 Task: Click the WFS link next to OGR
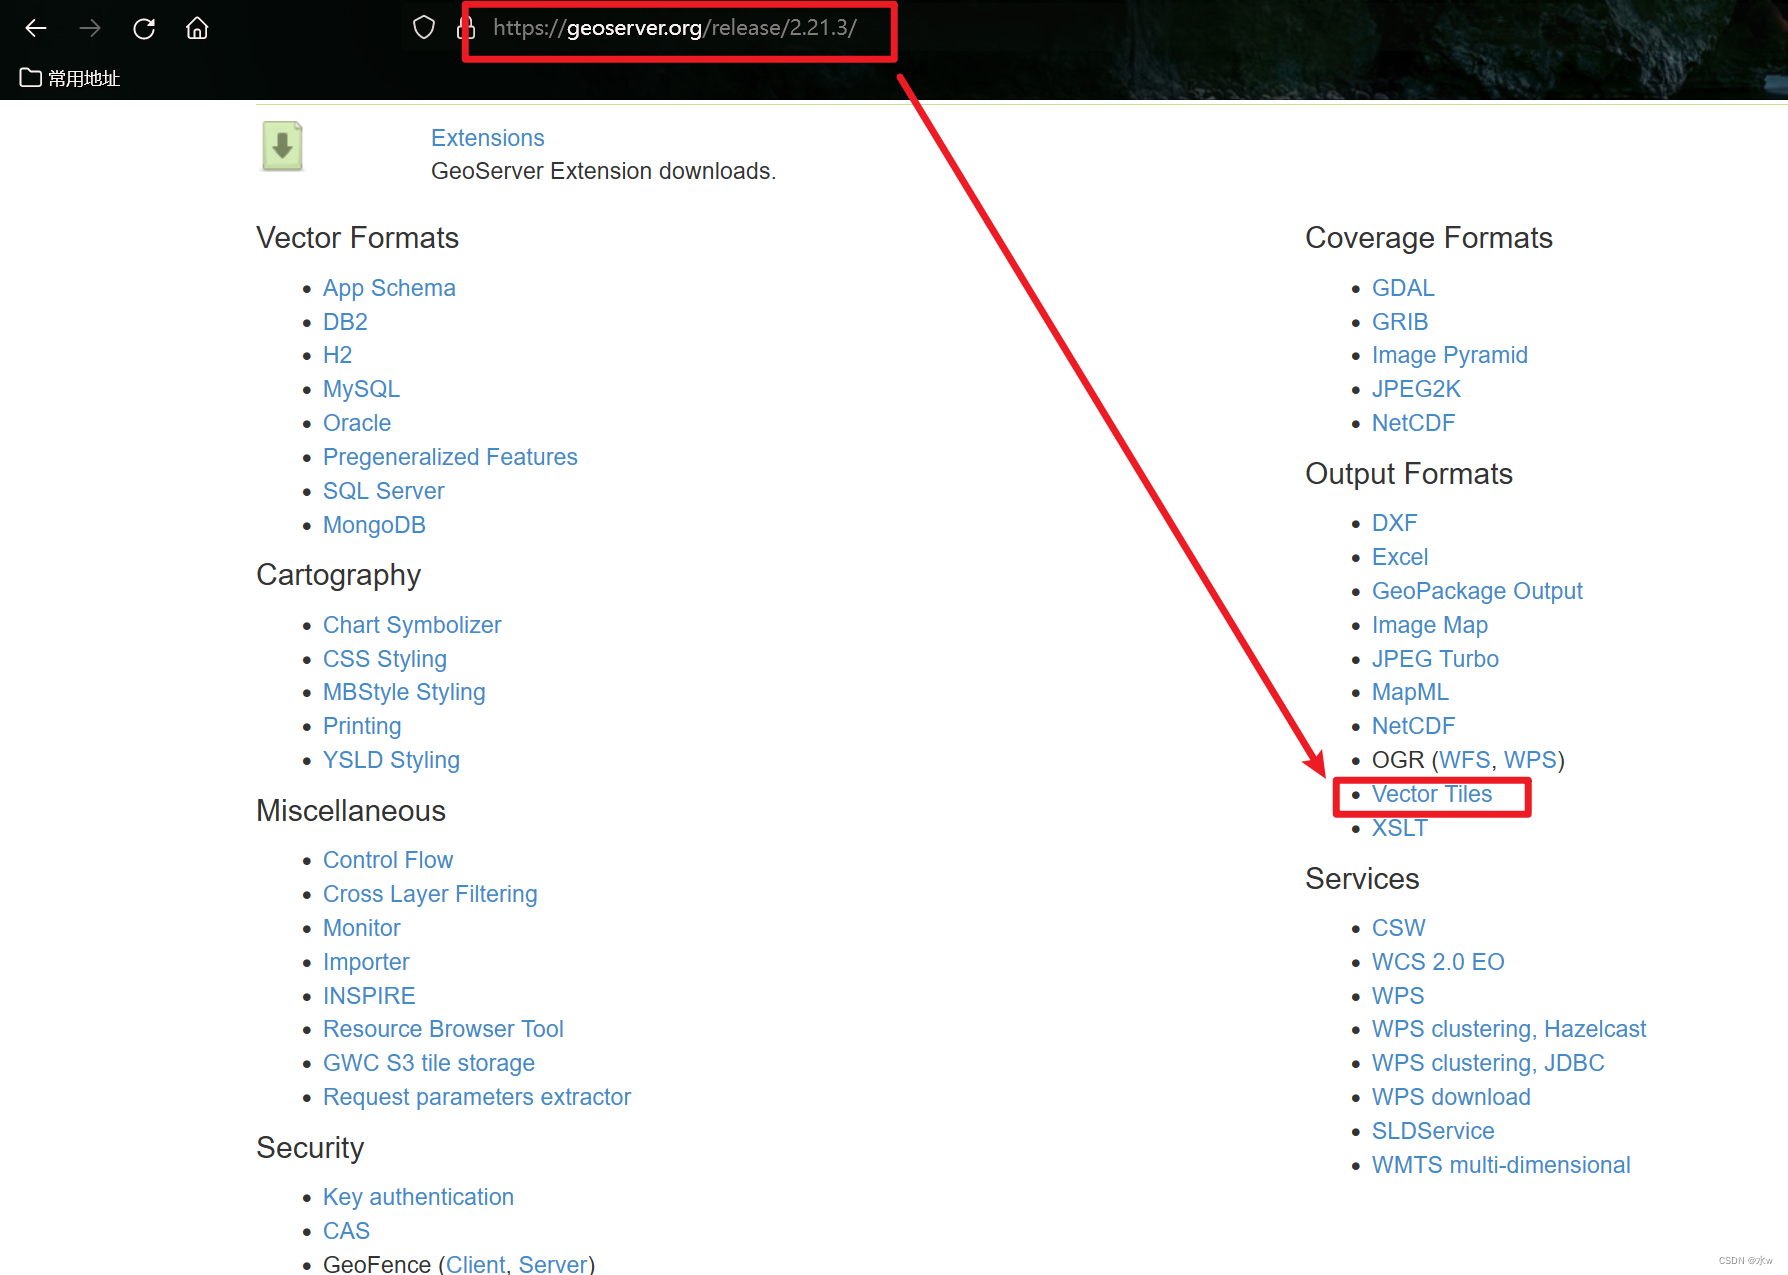(1465, 760)
